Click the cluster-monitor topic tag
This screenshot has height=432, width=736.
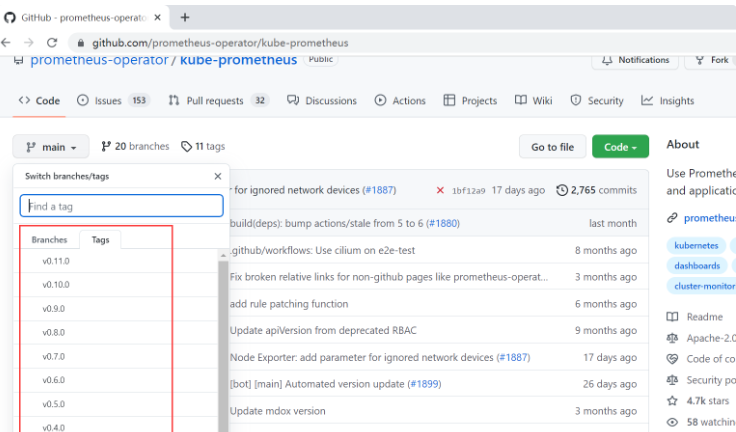click(x=702, y=286)
